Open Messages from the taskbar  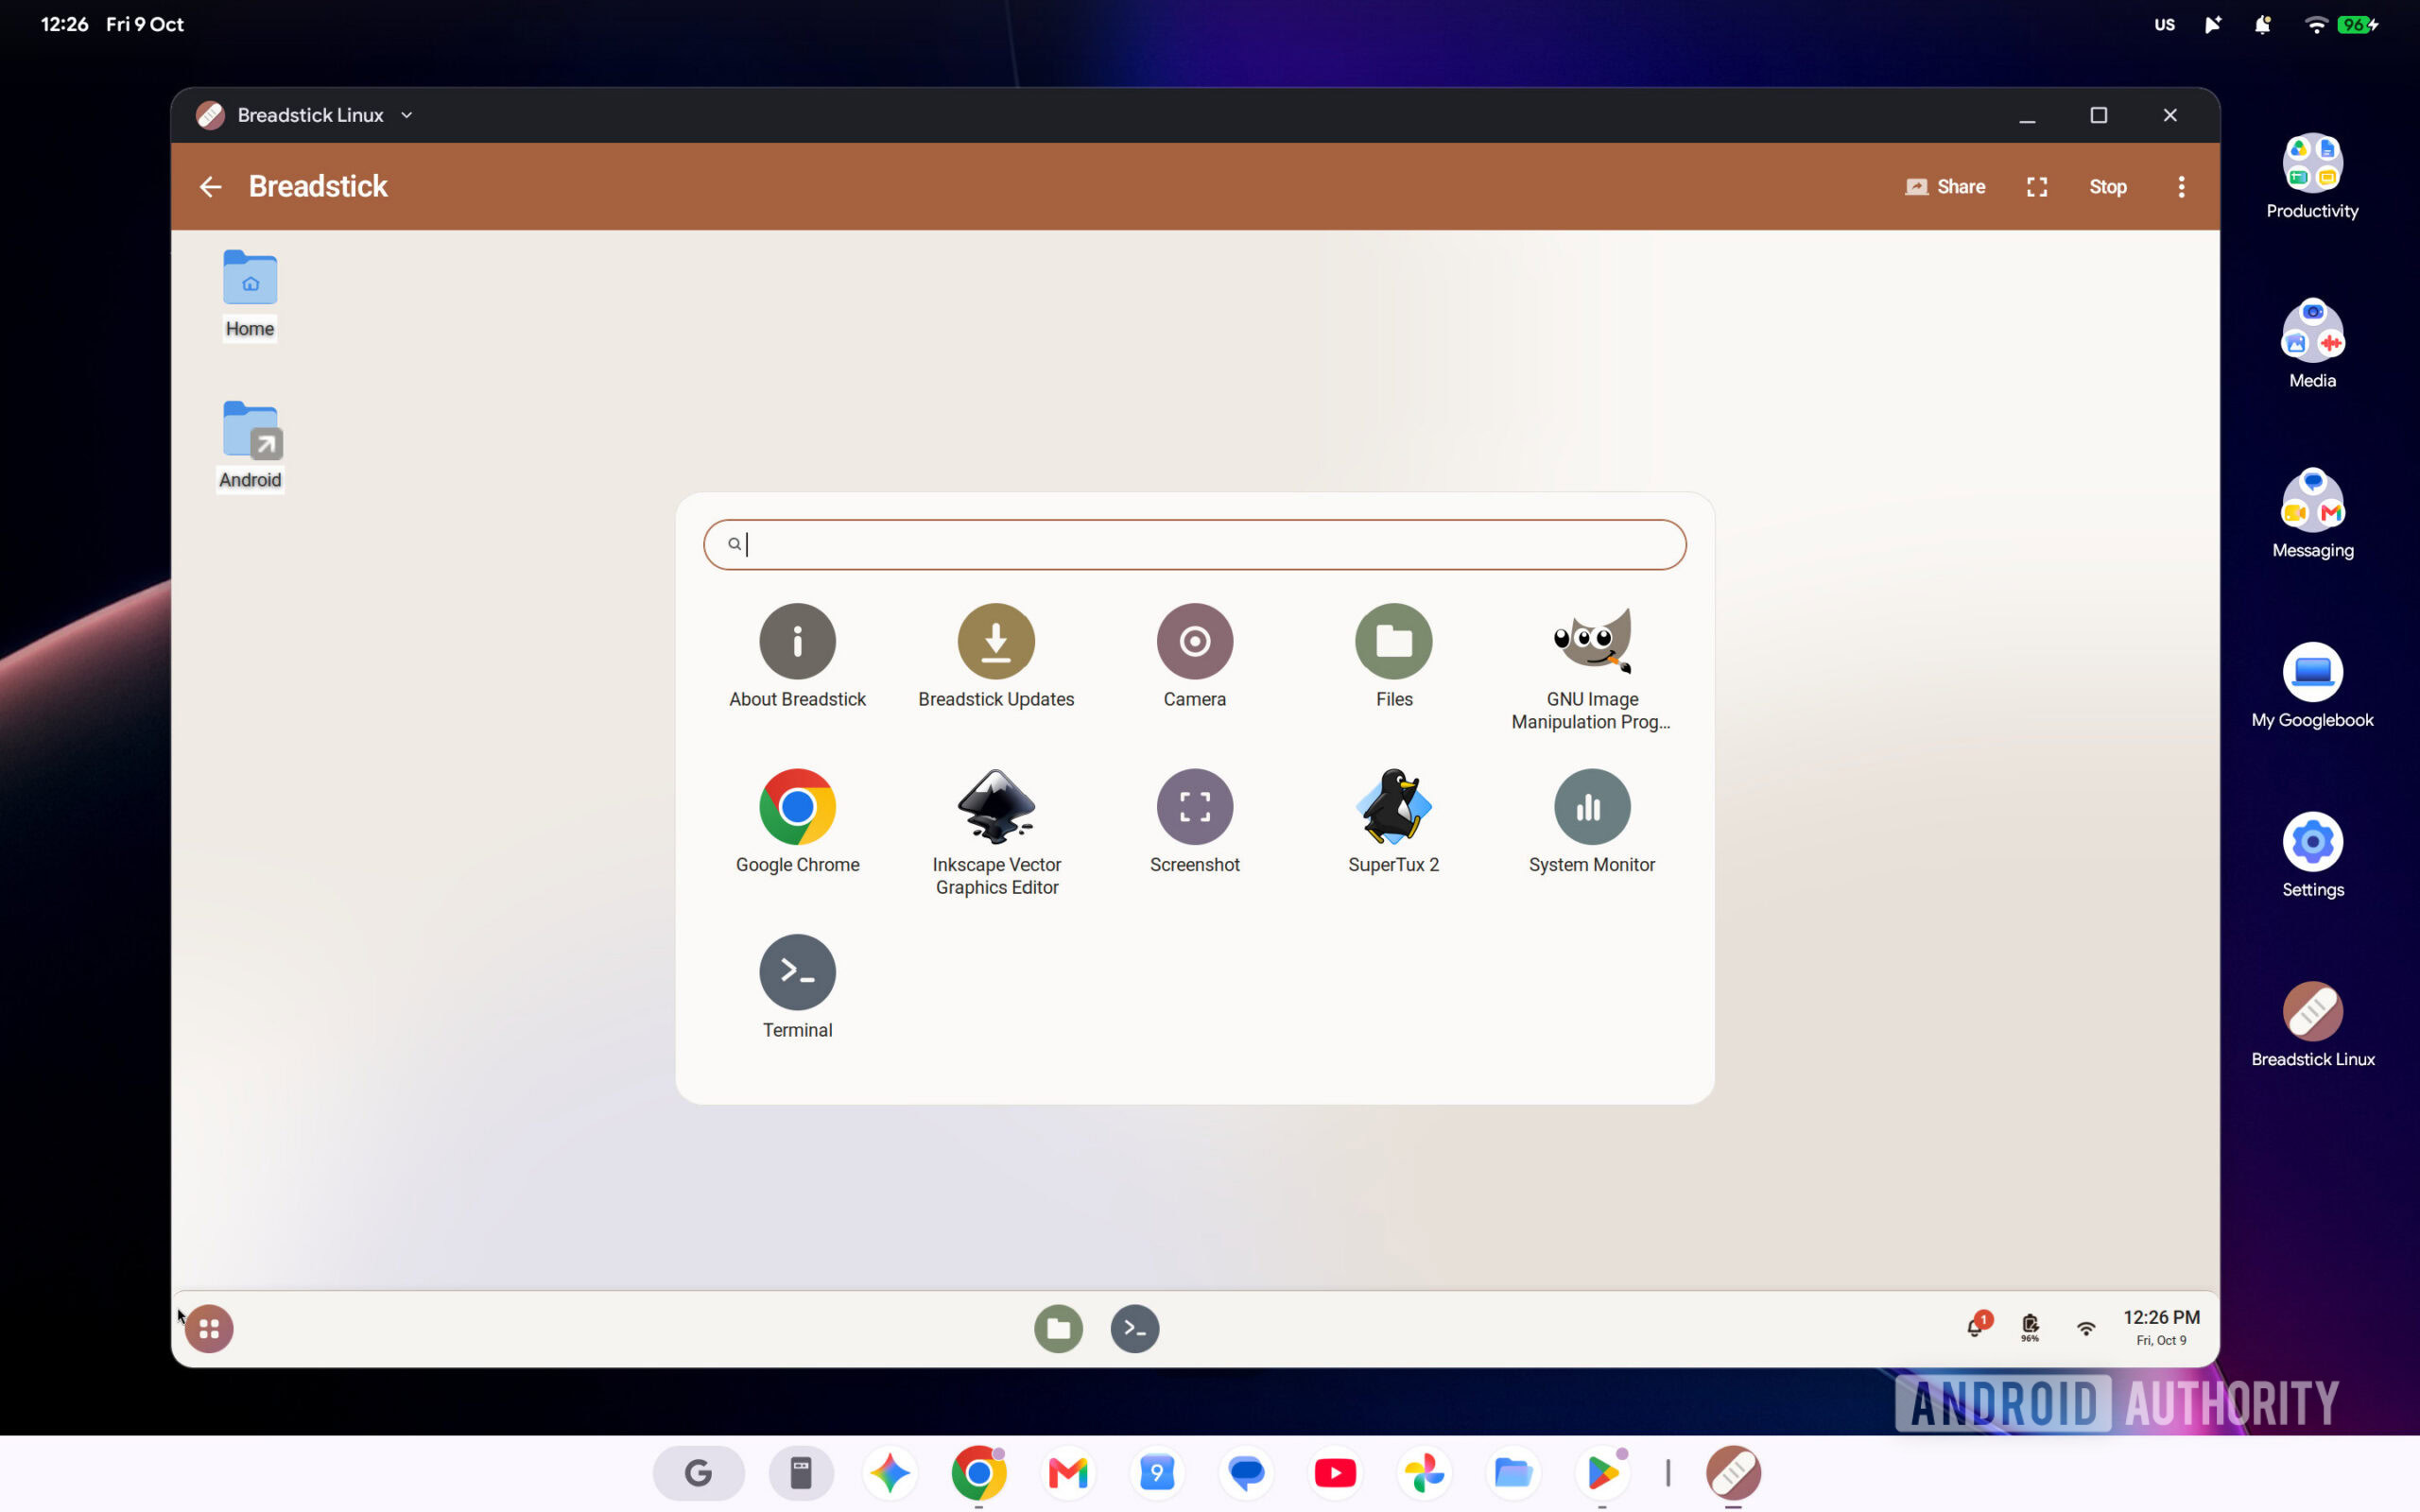pos(1246,1472)
